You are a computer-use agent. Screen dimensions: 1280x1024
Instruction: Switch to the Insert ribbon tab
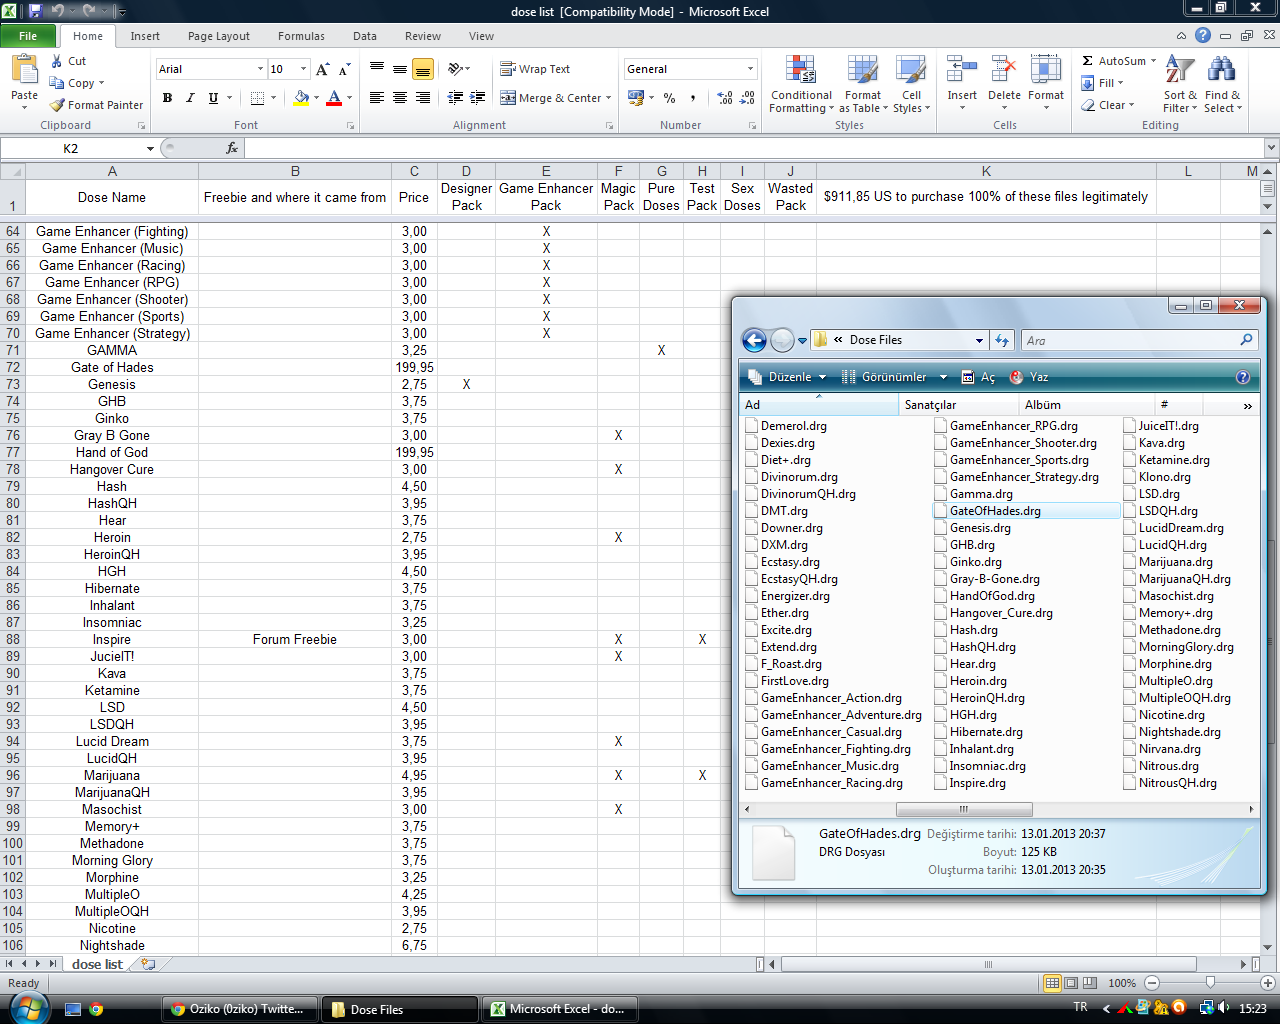[145, 36]
